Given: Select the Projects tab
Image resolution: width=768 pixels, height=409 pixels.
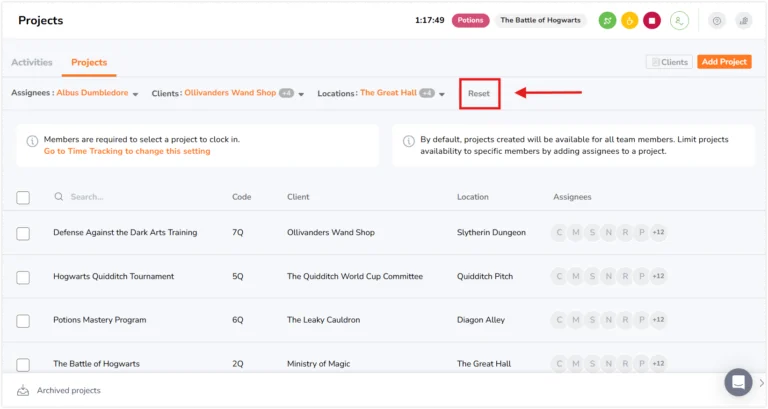Looking at the screenshot, I should pyautogui.click(x=89, y=62).
